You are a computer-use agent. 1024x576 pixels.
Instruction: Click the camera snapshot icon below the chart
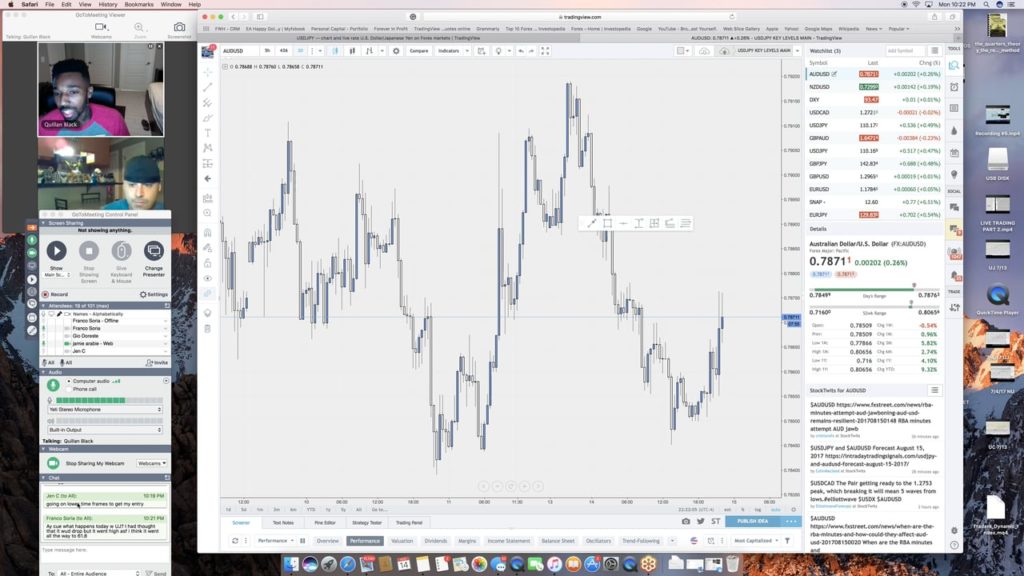click(686, 521)
